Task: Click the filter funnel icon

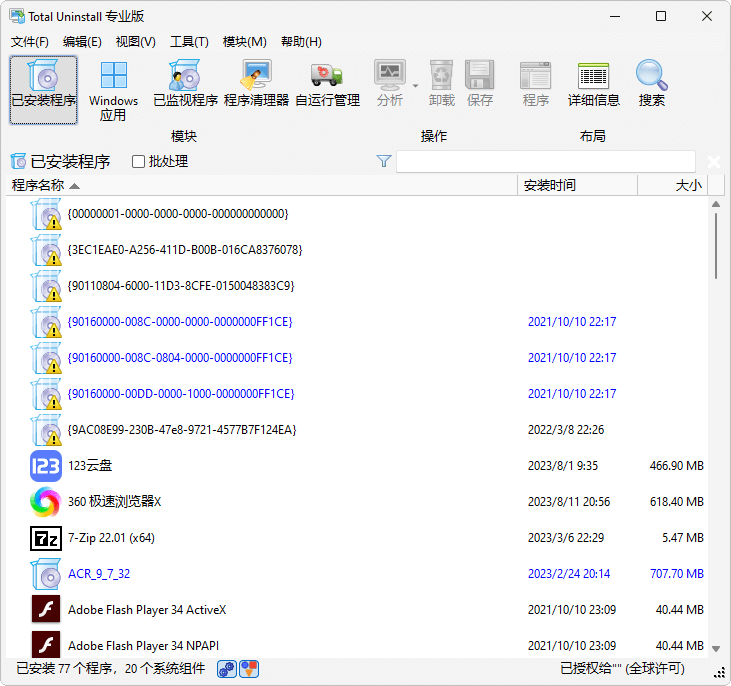Action: coord(383,161)
